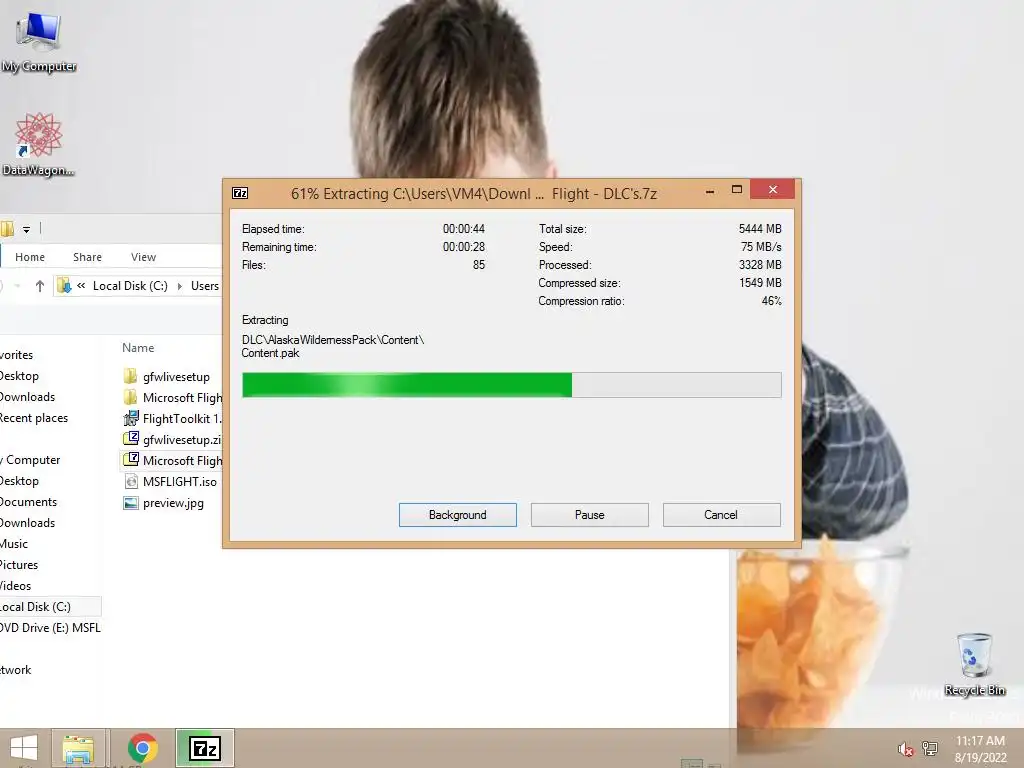Click the double-chevron in the address bar
The image size is (1024, 768).
(x=81, y=285)
